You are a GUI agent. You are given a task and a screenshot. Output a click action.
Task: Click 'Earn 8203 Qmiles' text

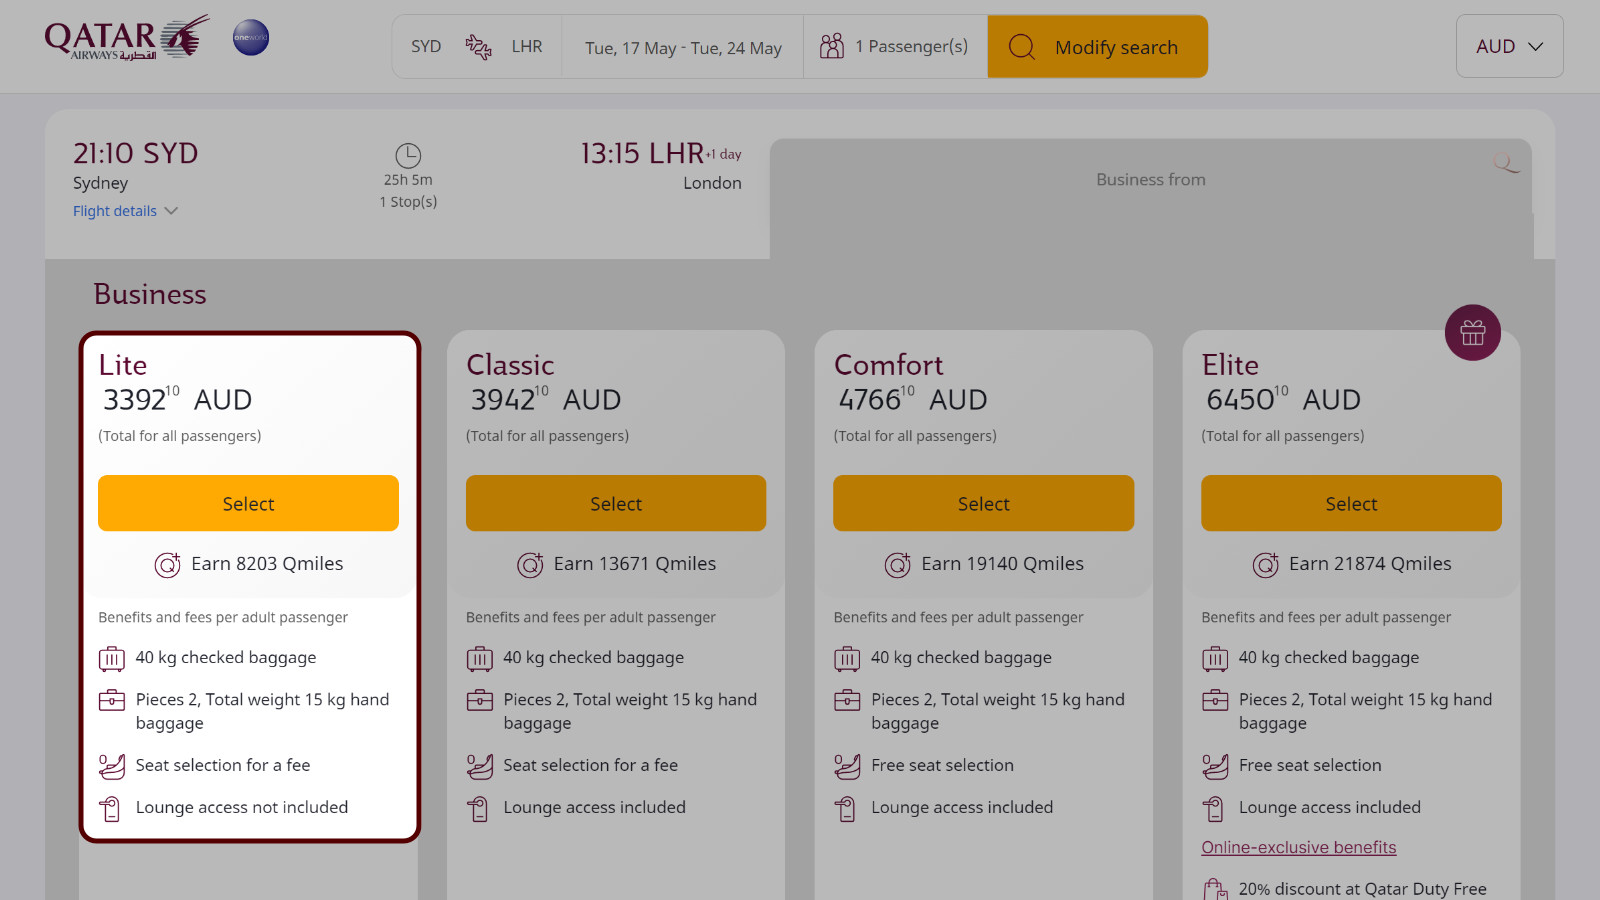(267, 564)
